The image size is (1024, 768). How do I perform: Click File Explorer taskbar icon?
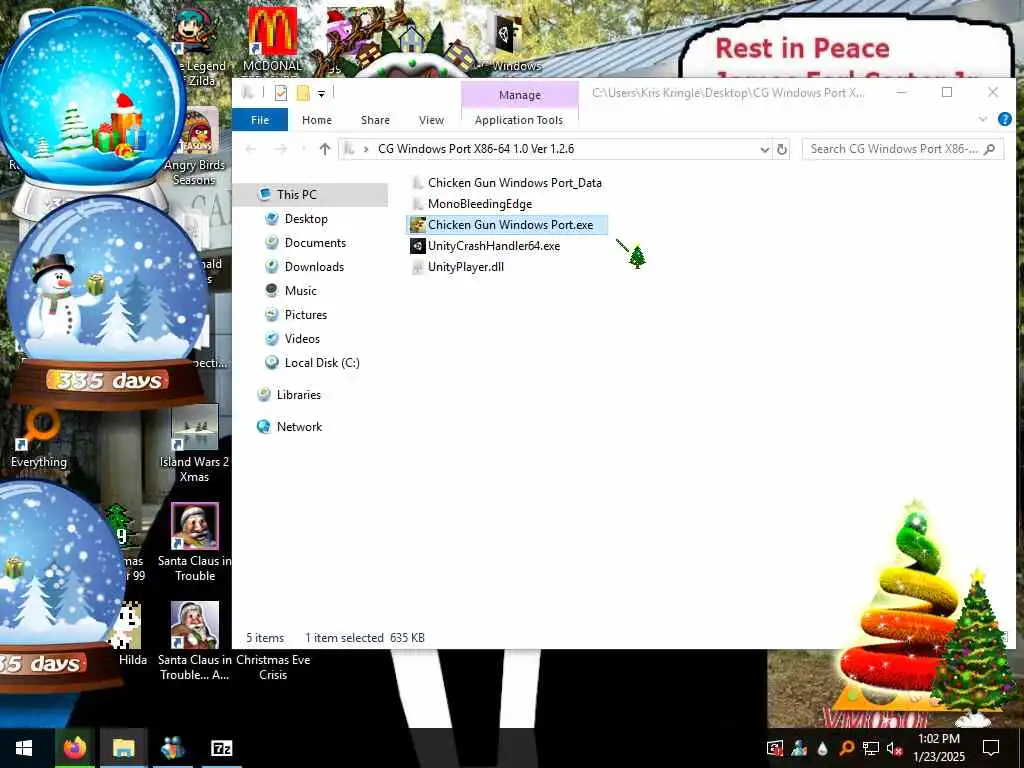pos(123,748)
